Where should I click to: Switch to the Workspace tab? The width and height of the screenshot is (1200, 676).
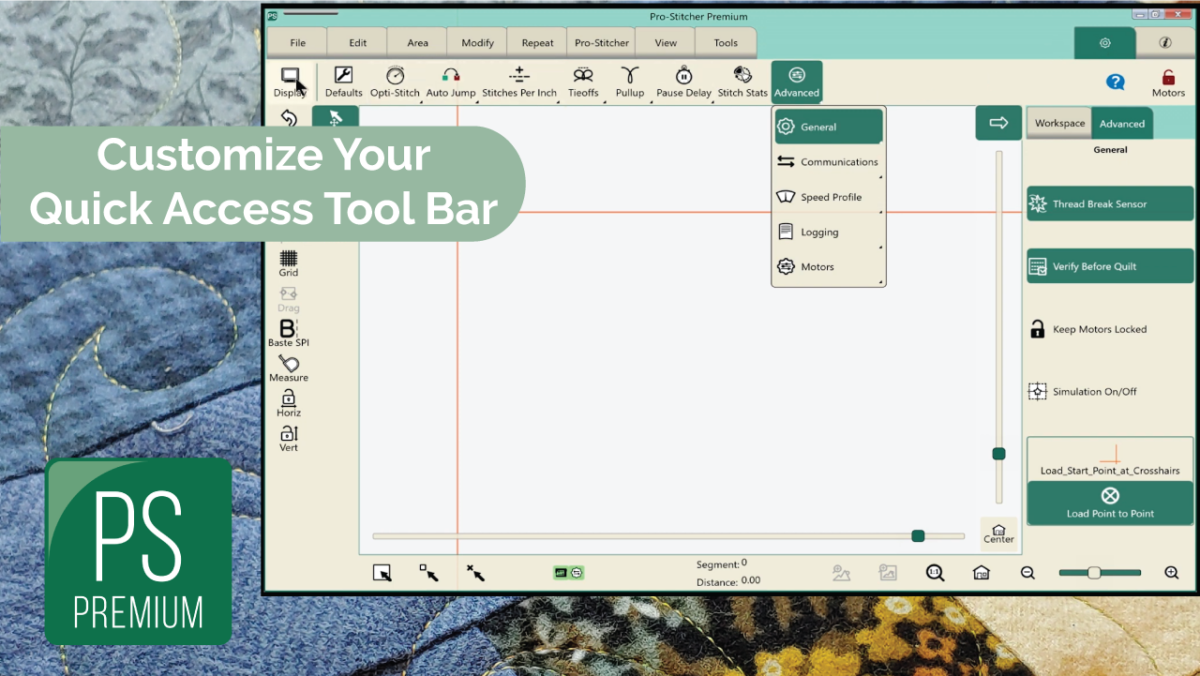[1059, 124]
